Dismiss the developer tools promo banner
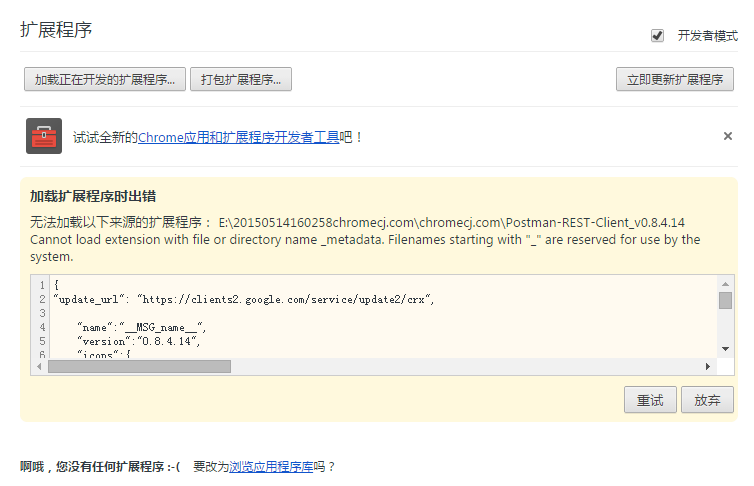The height and width of the screenshot is (486, 754). pyautogui.click(x=728, y=137)
